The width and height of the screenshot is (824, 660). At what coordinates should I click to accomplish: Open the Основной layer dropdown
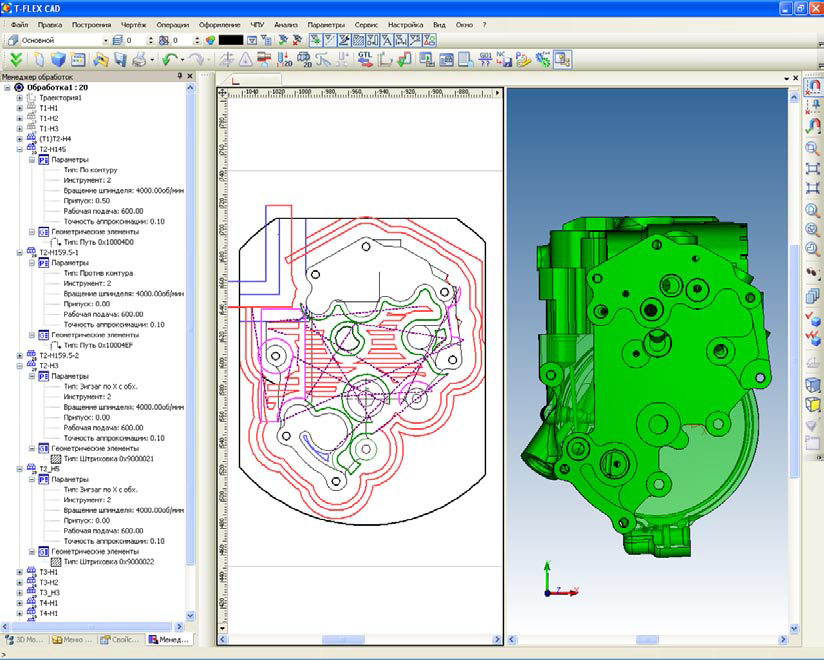[105, 40]
